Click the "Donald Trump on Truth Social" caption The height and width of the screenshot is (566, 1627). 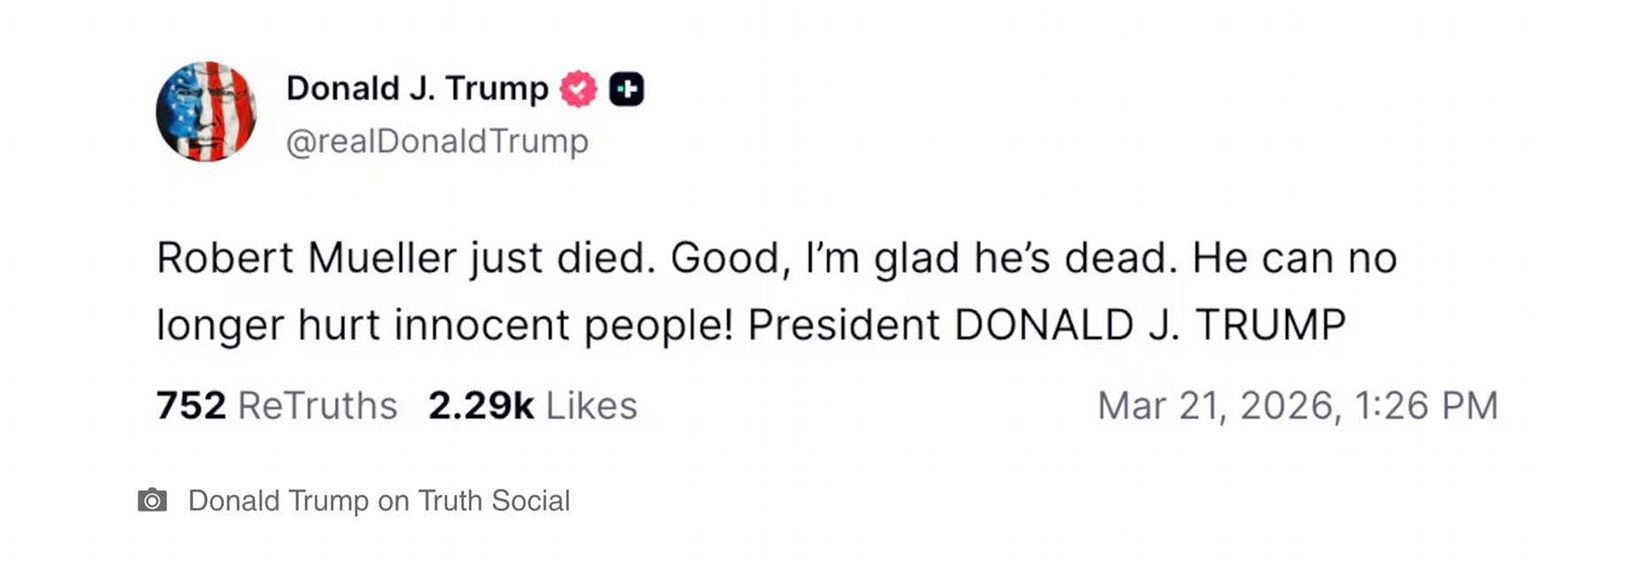click(x=379, y=500)
